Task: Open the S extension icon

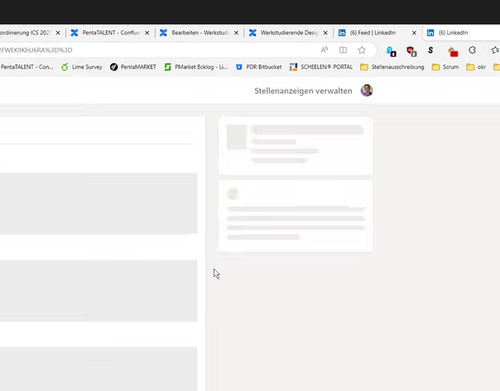Action: pos(431,50)
